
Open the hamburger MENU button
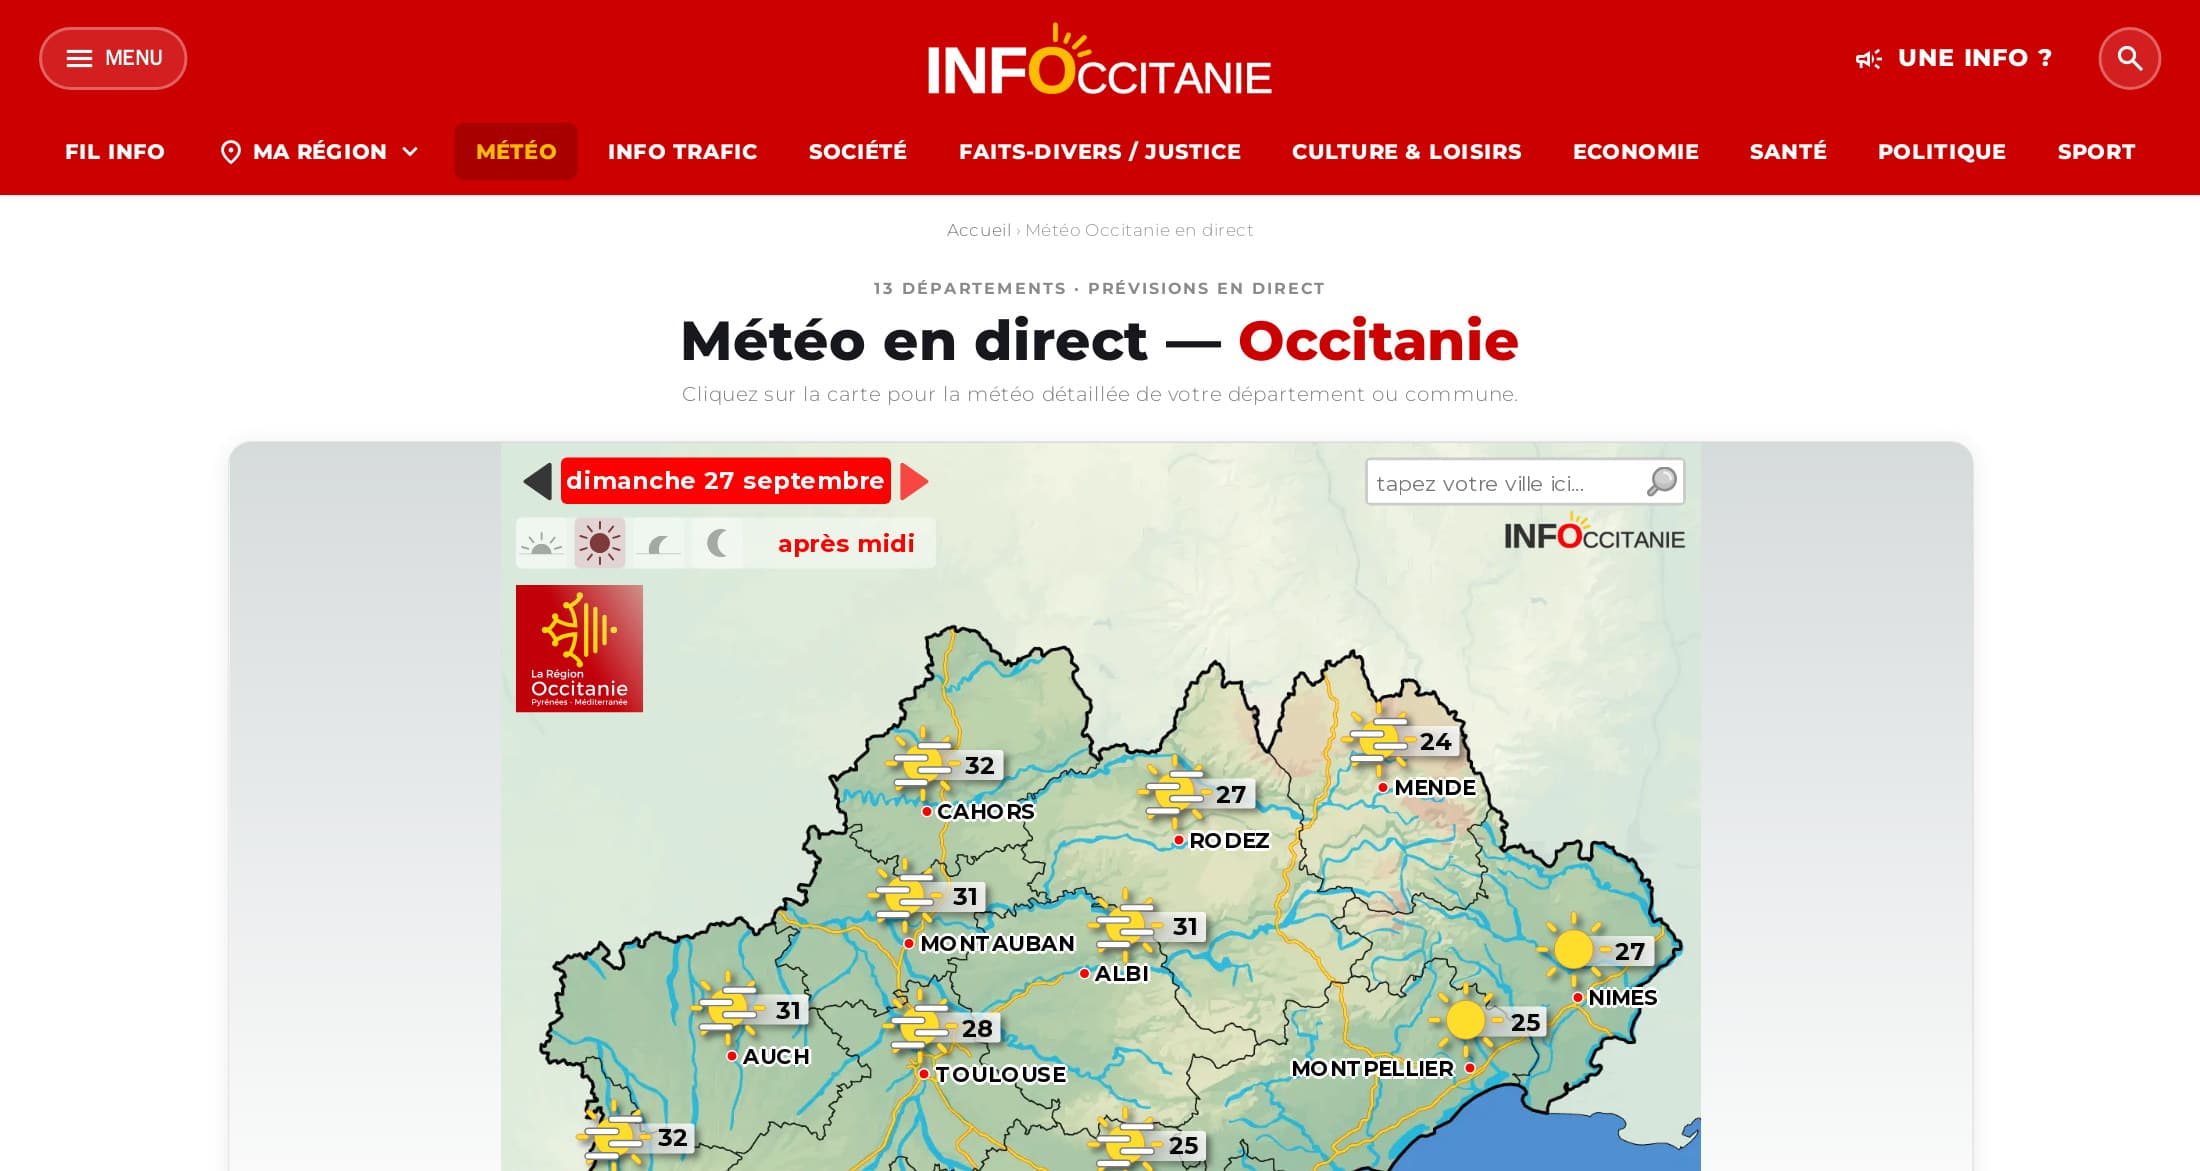click(x=113, y=58)
